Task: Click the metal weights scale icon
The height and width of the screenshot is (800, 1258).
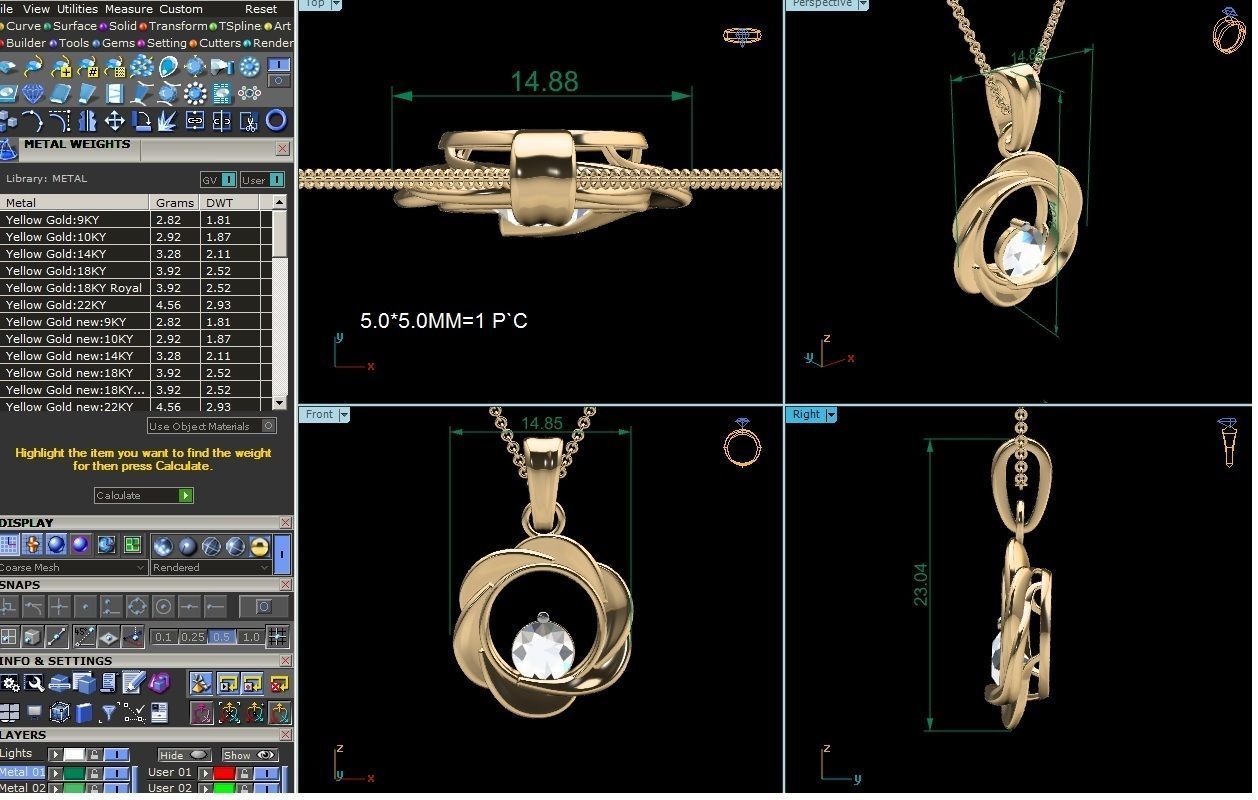Action: pyautogui.click(x=8, y=150)
